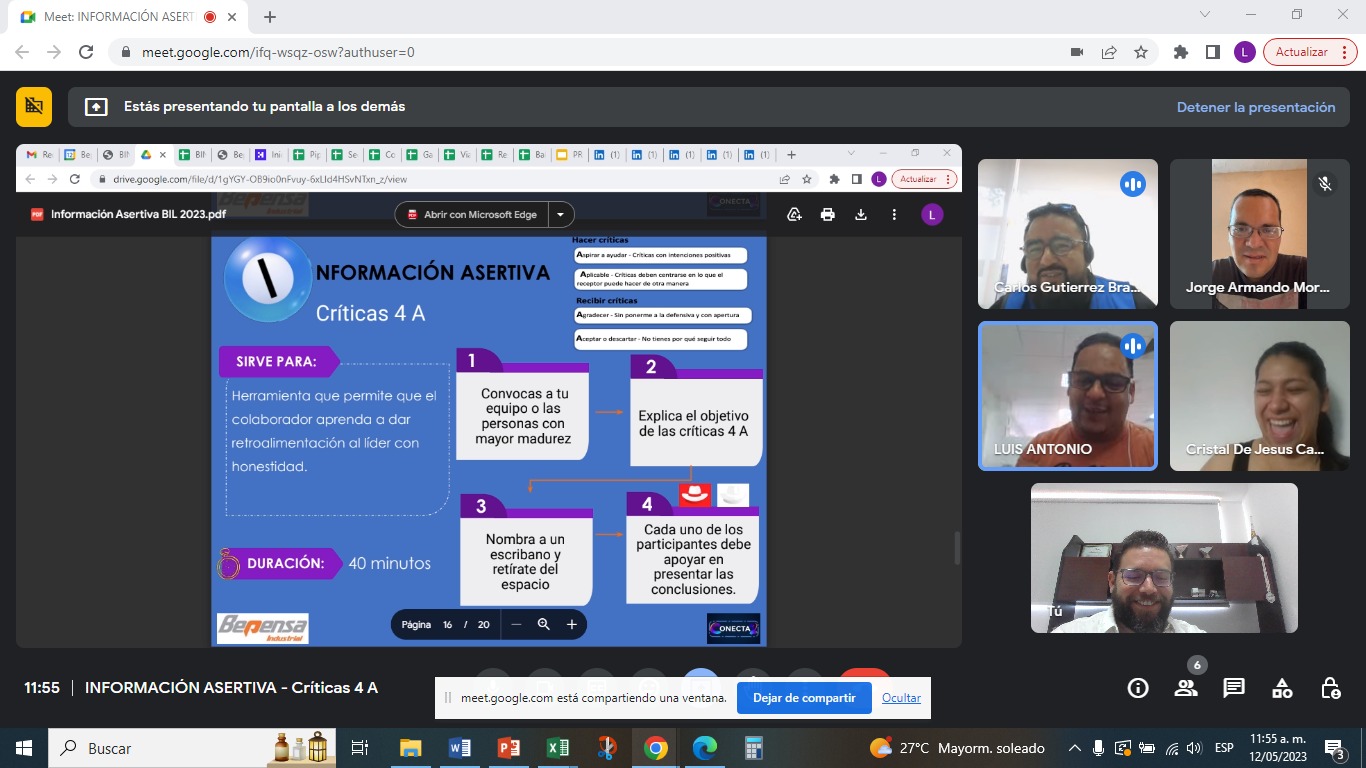This screenshot has height=768, width=1366.
Task: Open File Explorer from taskbar
Action: [x=411, y=748]
